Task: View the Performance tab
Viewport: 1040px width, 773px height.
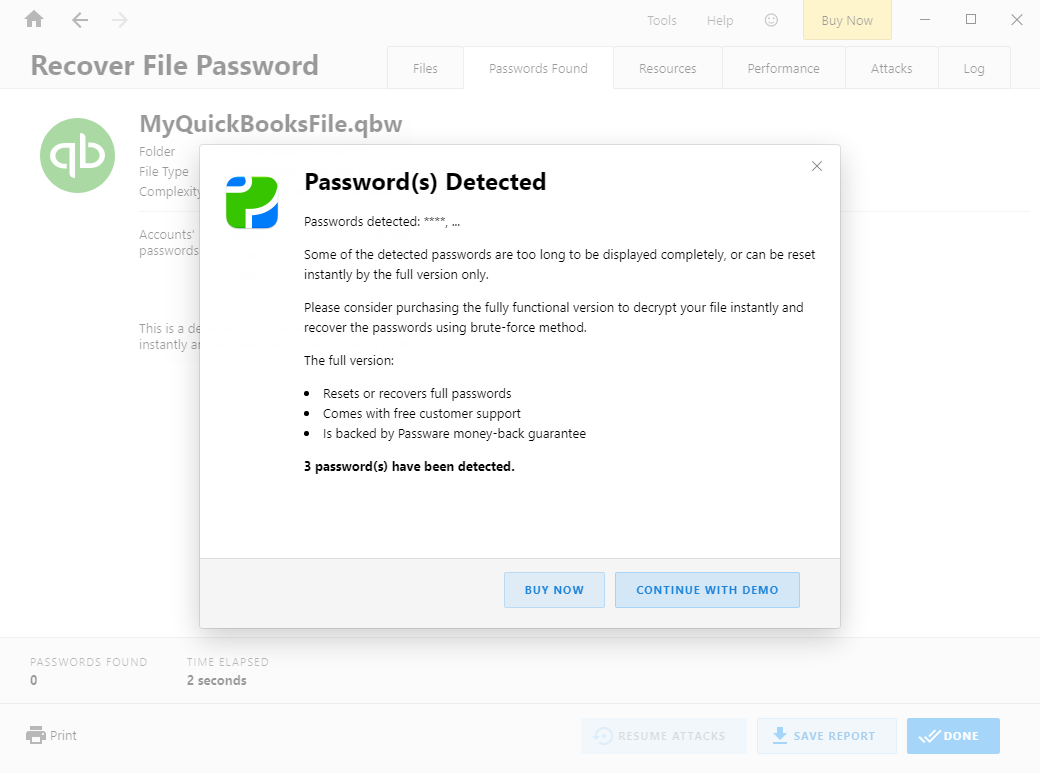Action: (x=783, y=68)
